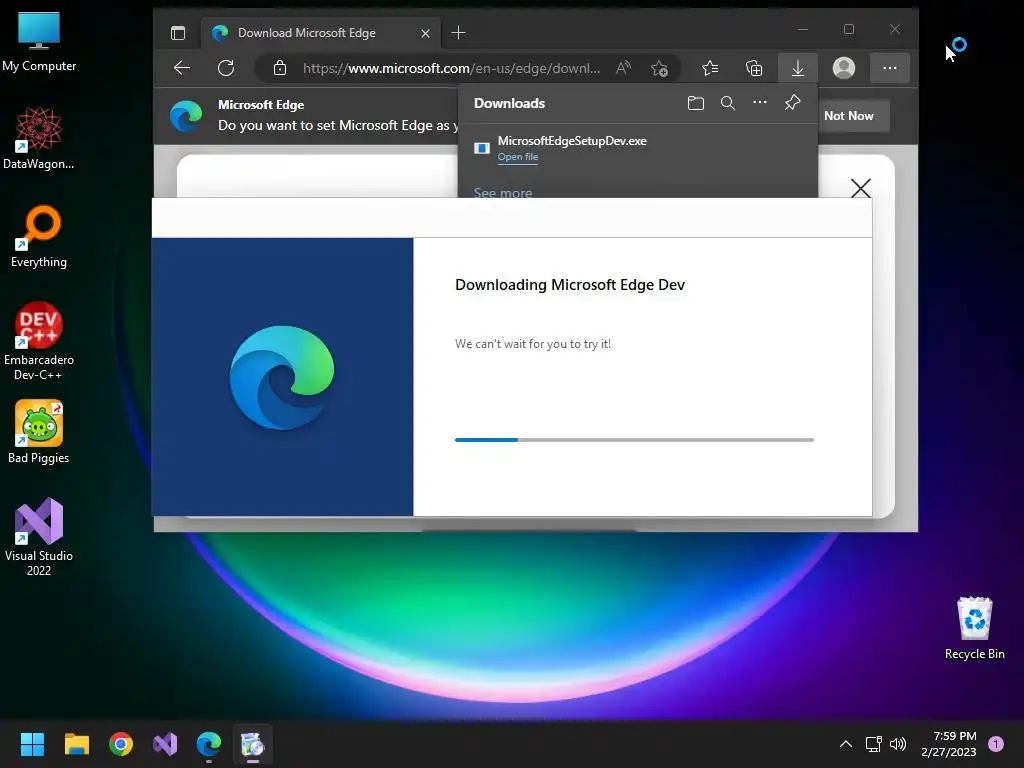Viewport: 1024px width, 768px height.
Task: Open Visual Studio from taskbar
Action: click(165, 744)
